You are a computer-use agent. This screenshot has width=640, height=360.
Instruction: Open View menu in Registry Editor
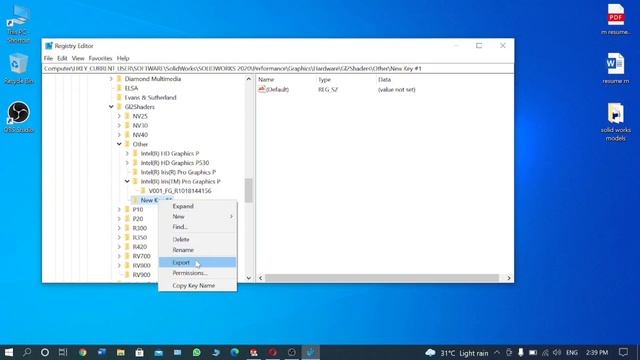pyautogui.click(x=78, y=58)
